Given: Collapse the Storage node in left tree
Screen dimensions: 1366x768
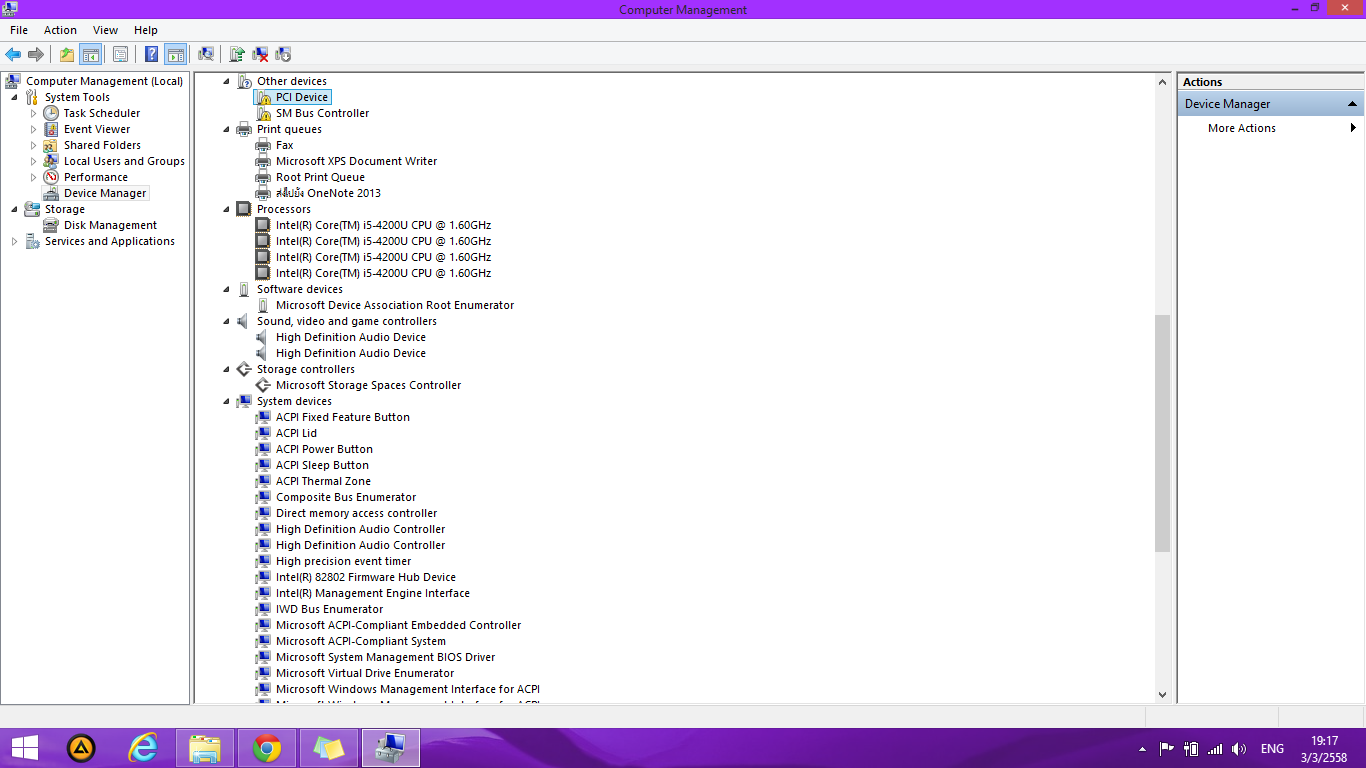Looking at the screenshot, I should point(14,209).
